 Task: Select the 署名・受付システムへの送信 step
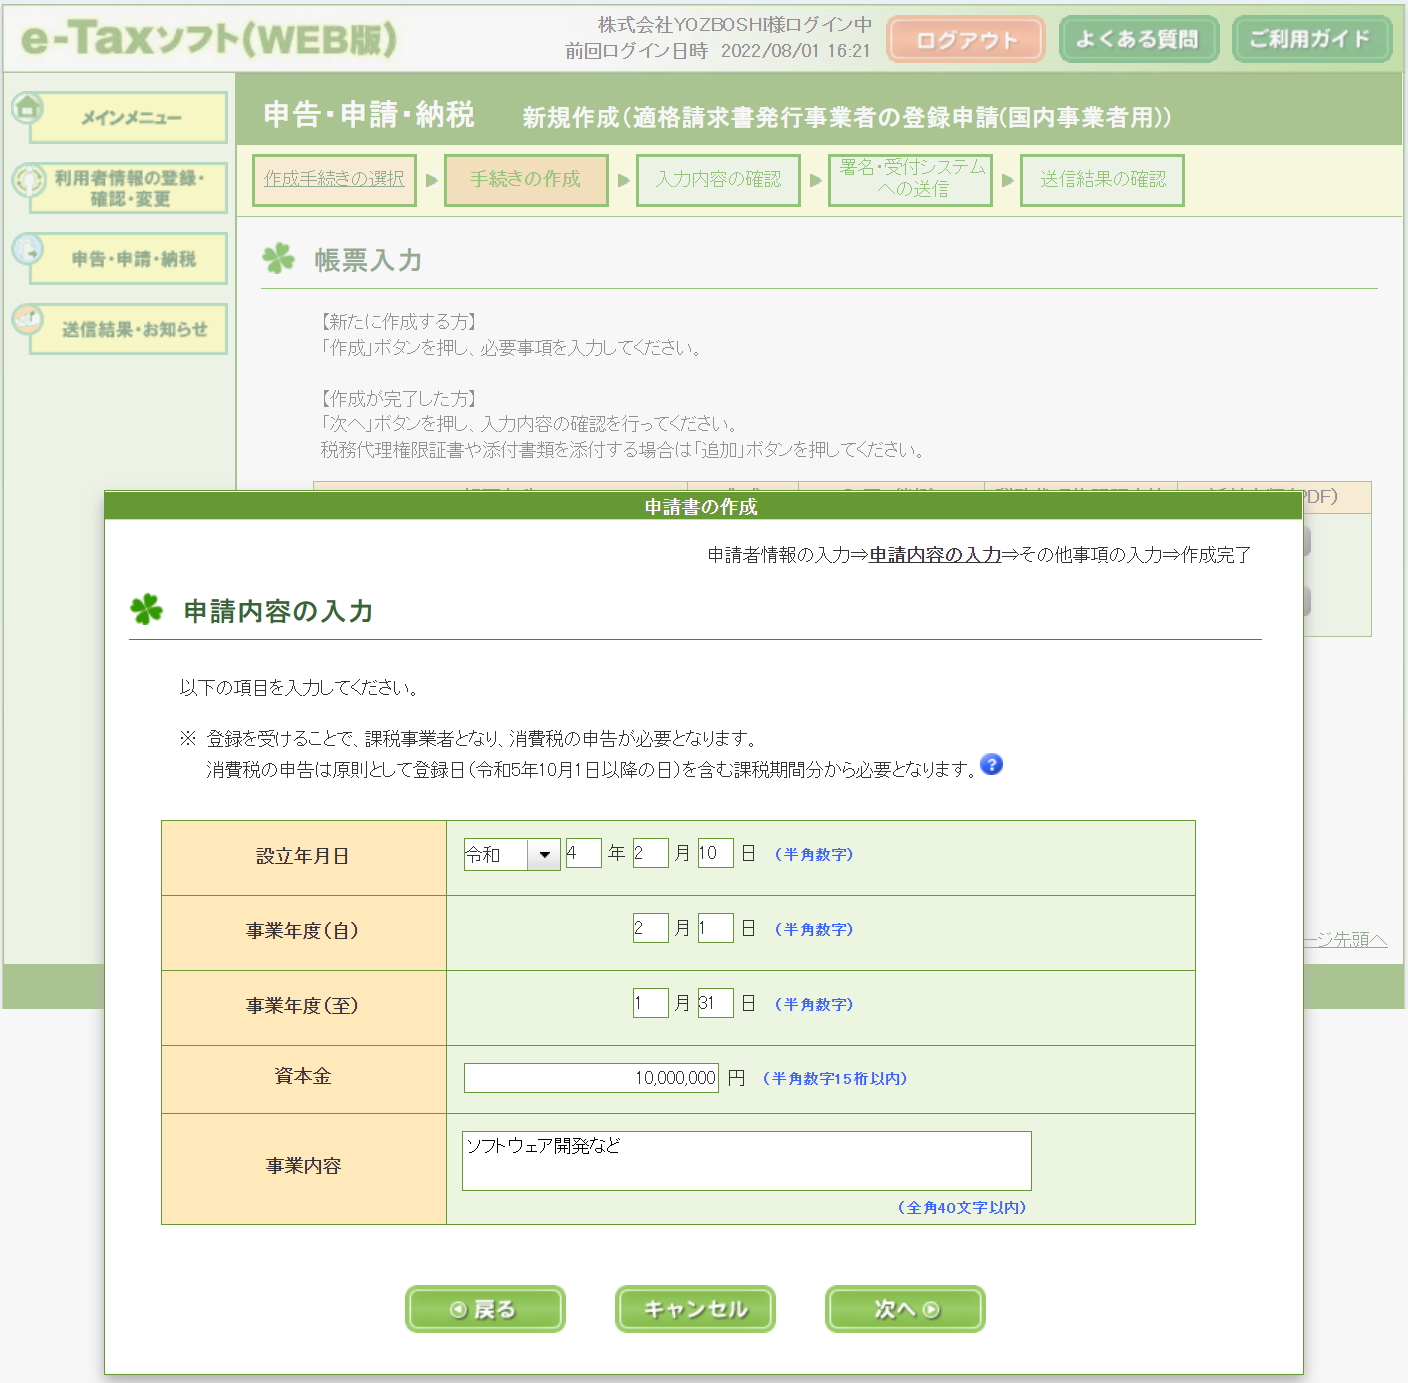point(910,180)
